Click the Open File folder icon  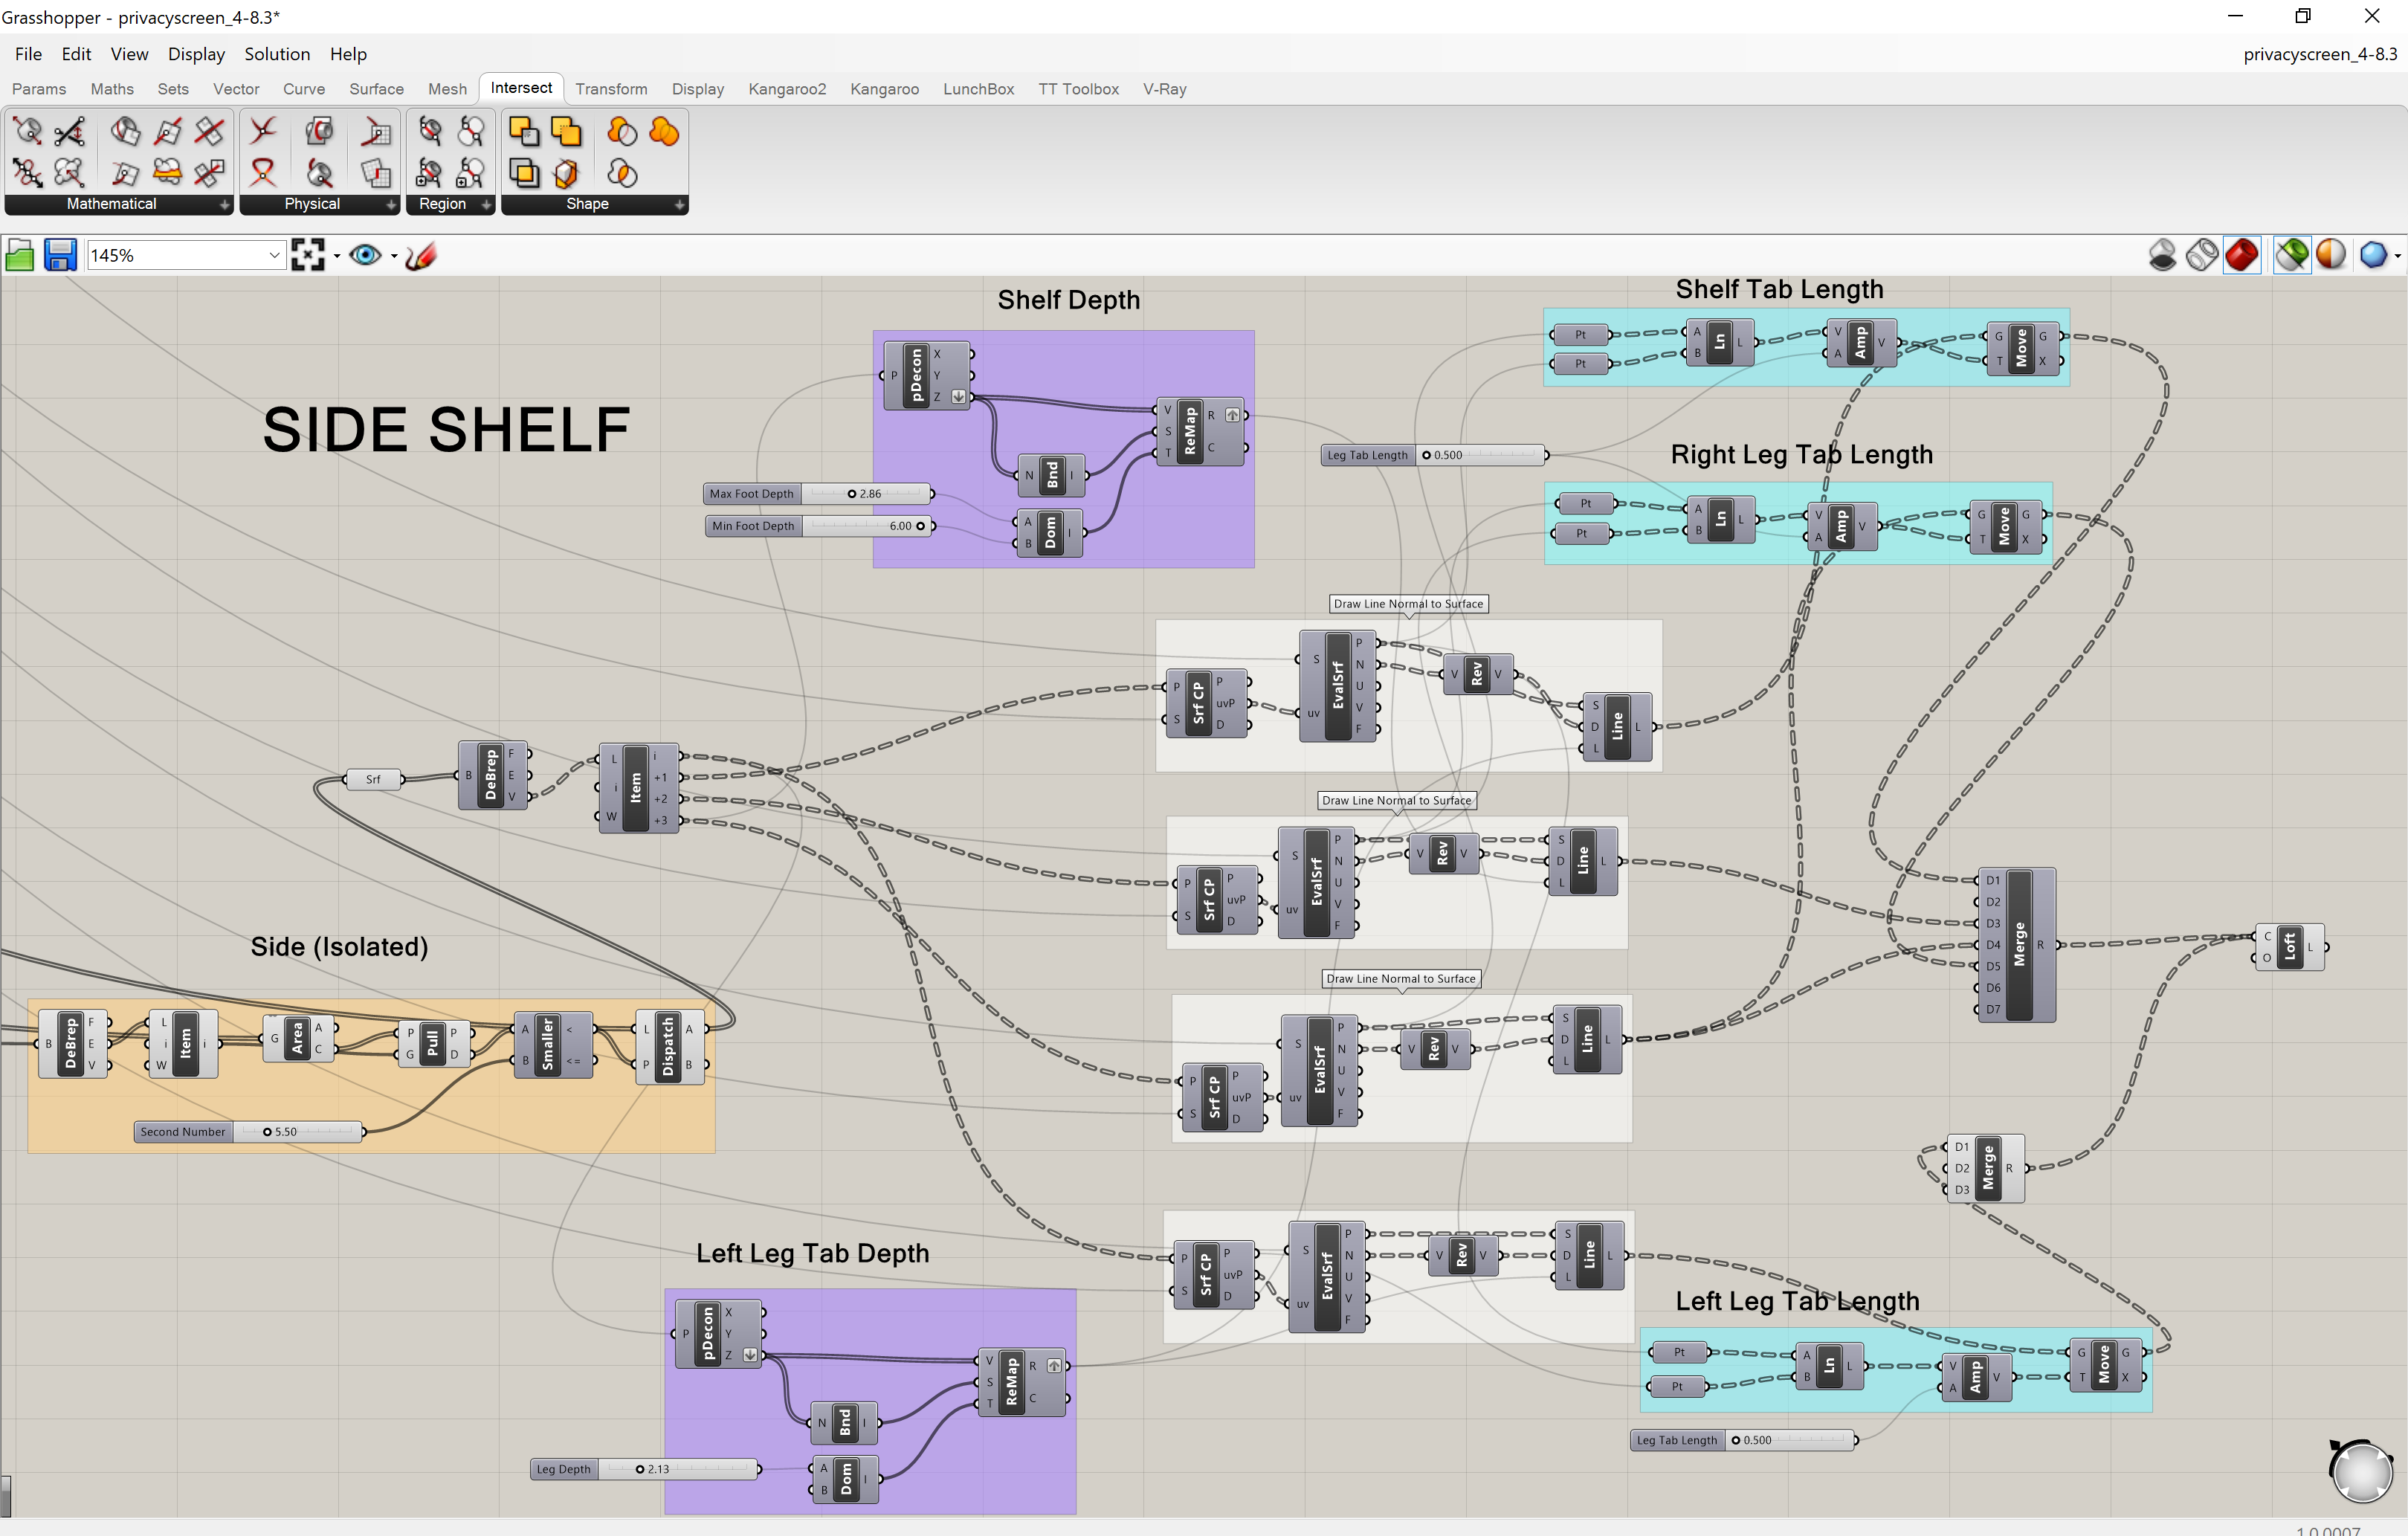(20, 256)
